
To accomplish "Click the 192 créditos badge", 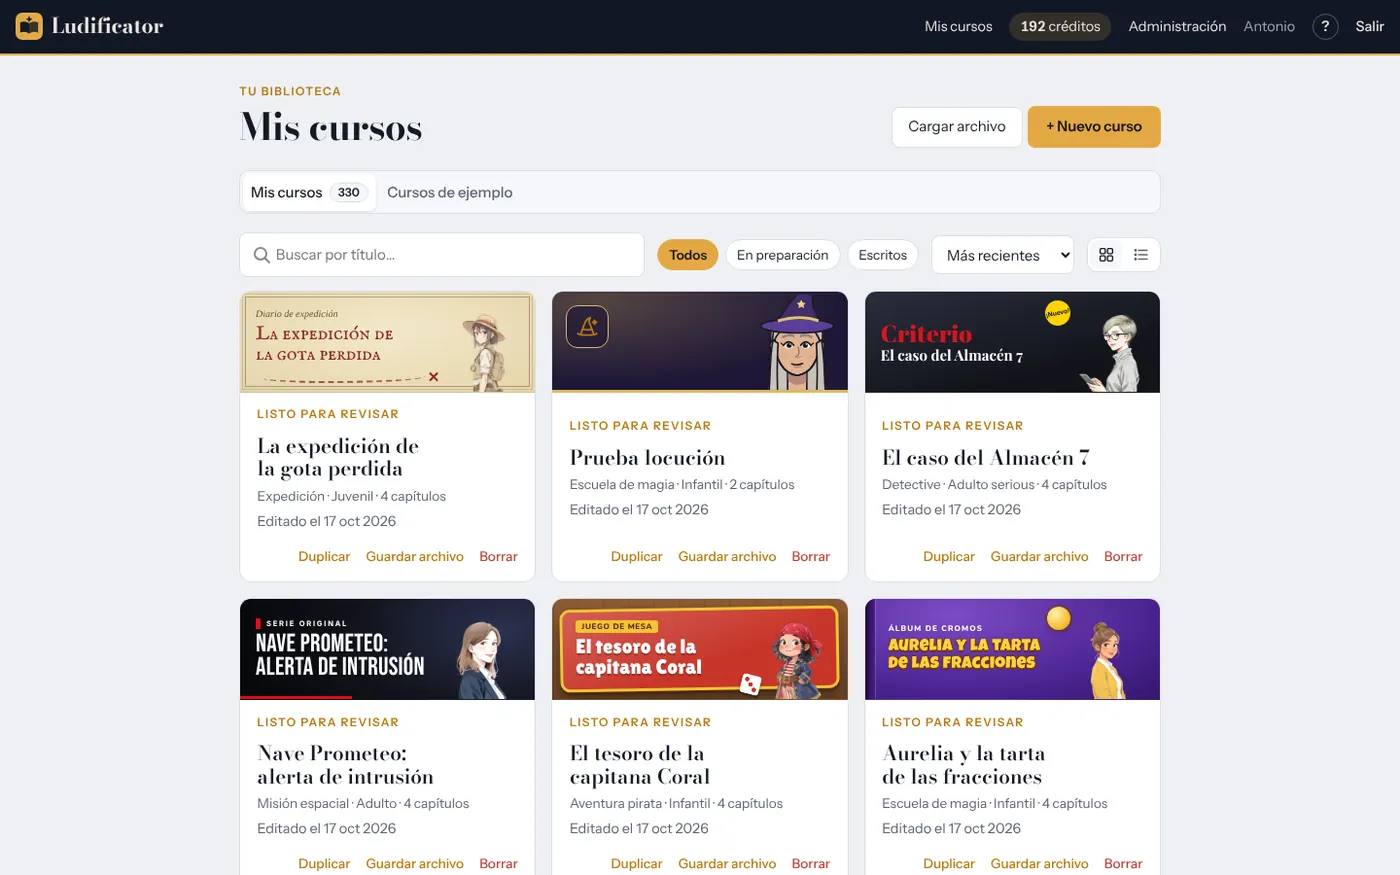I will [1060, 26].
